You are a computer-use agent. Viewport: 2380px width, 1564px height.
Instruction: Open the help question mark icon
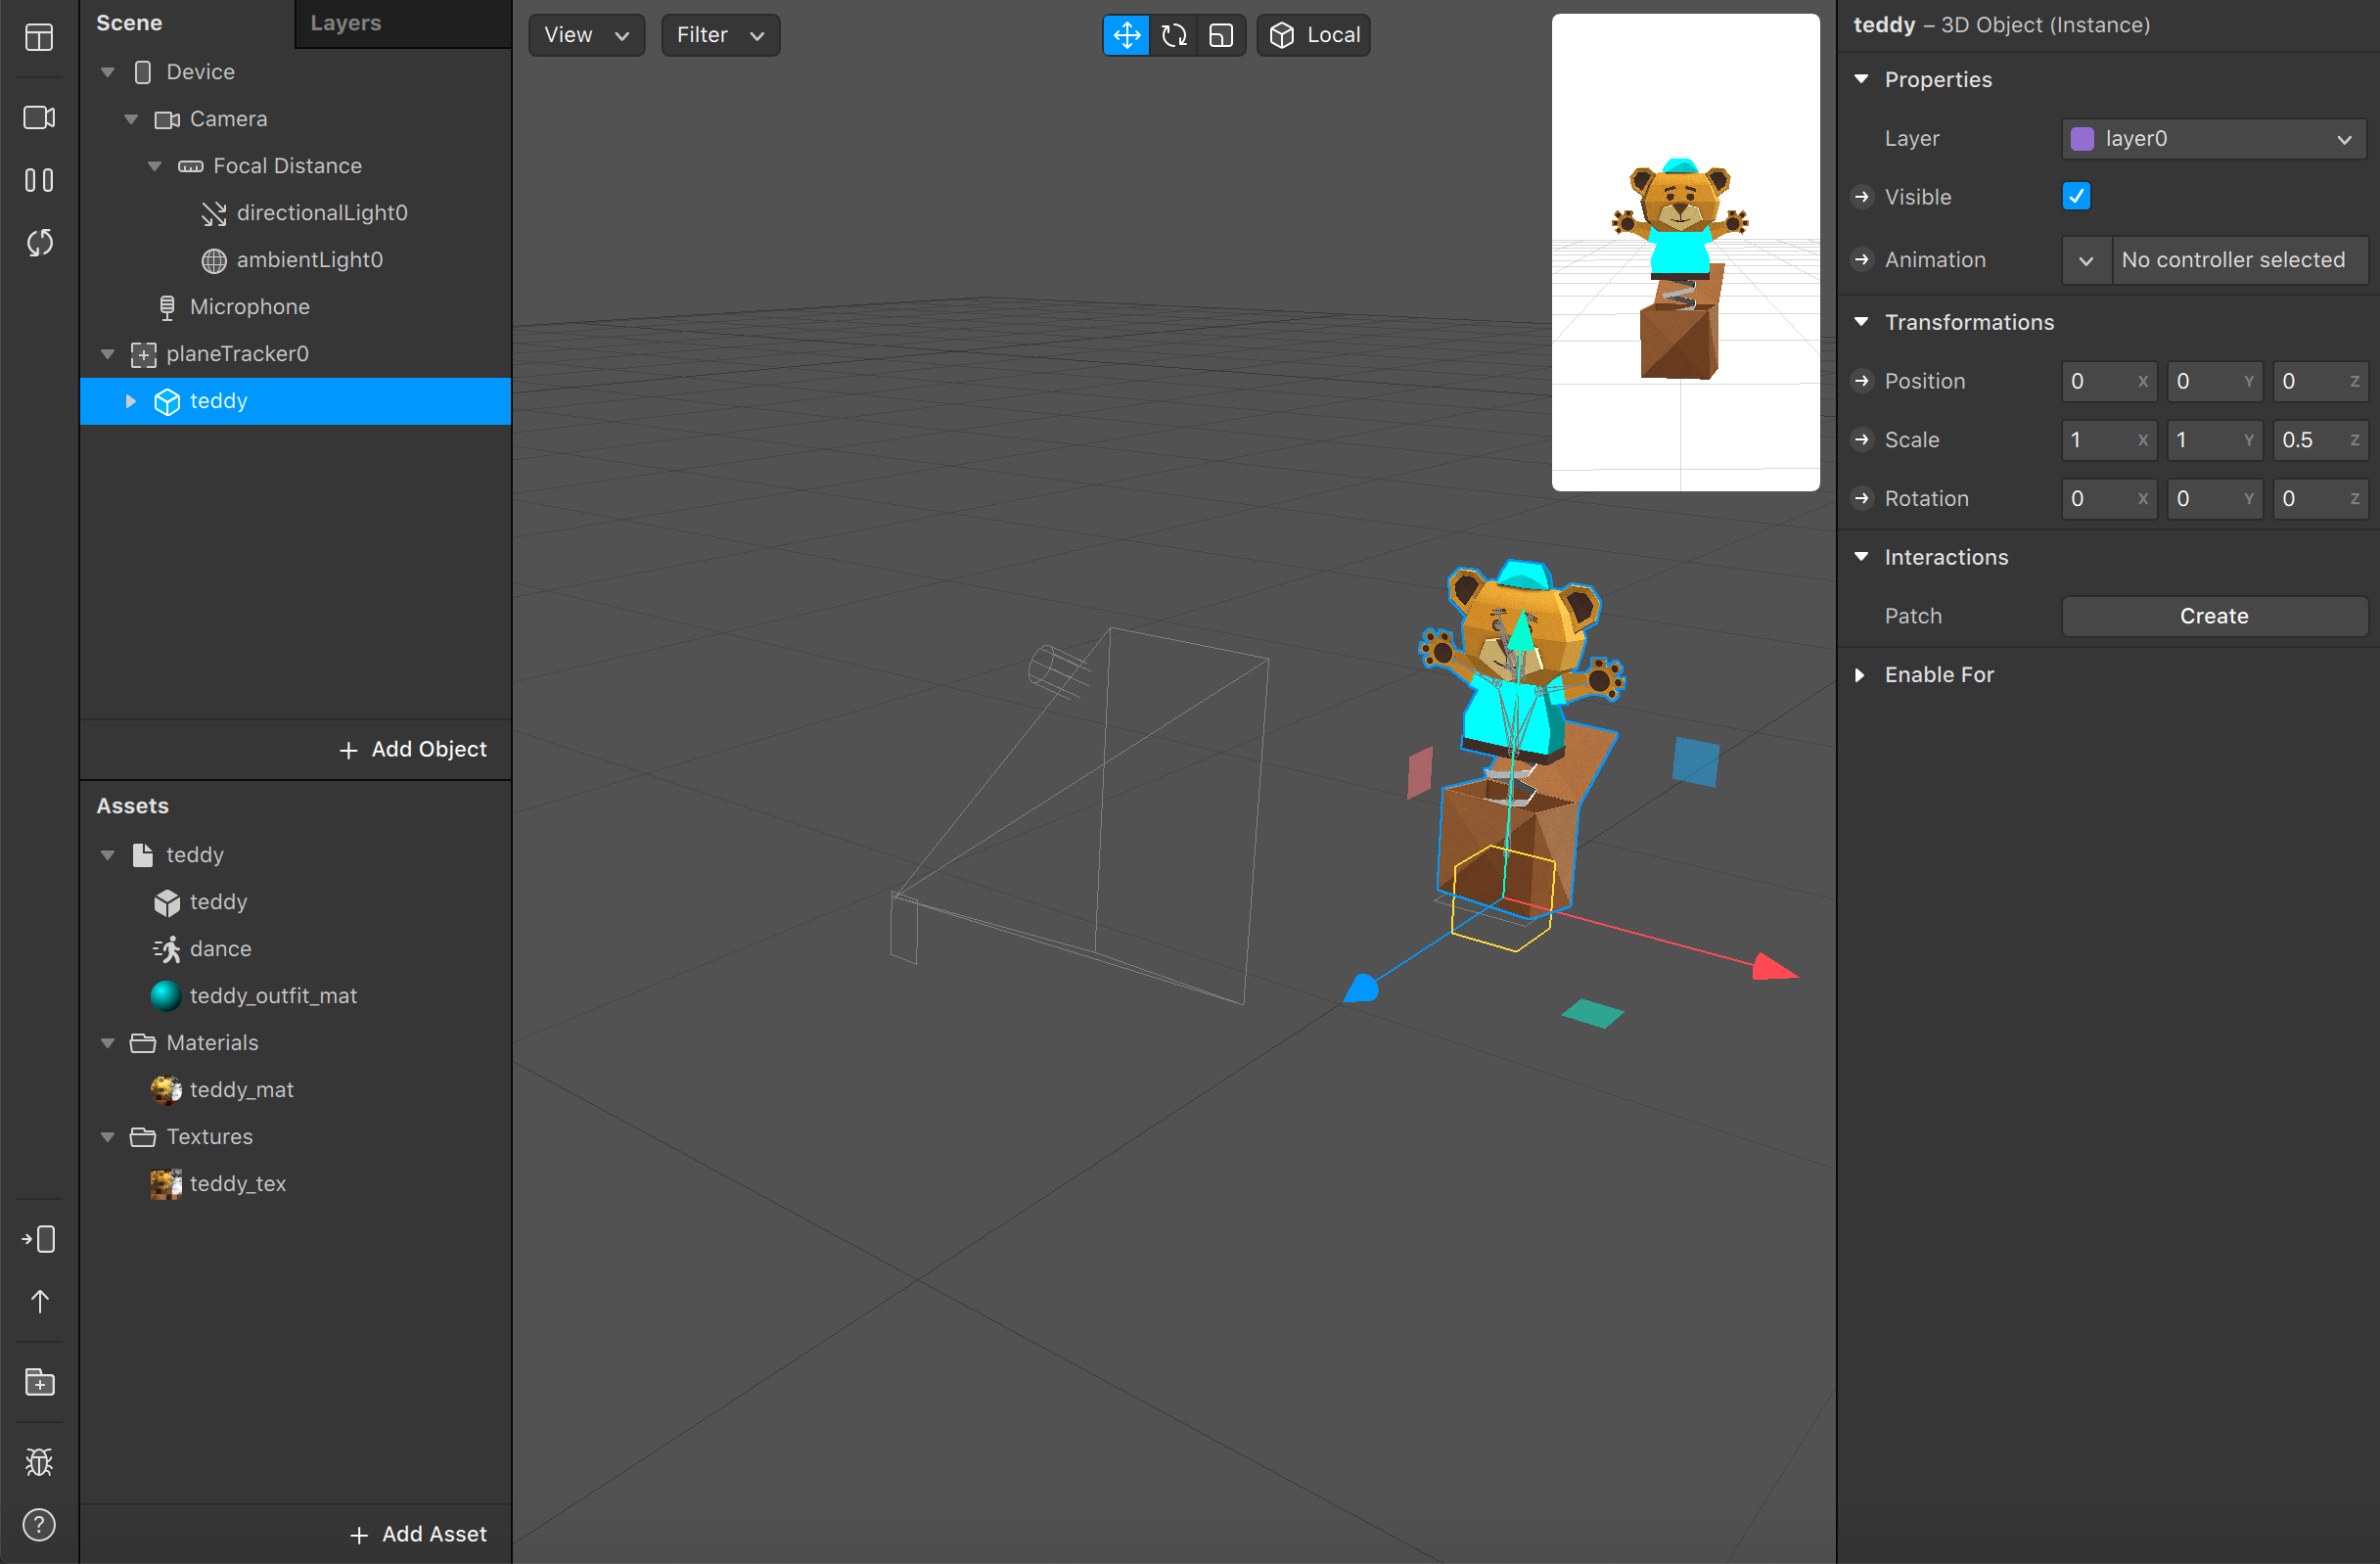(x=39, y=1525)
